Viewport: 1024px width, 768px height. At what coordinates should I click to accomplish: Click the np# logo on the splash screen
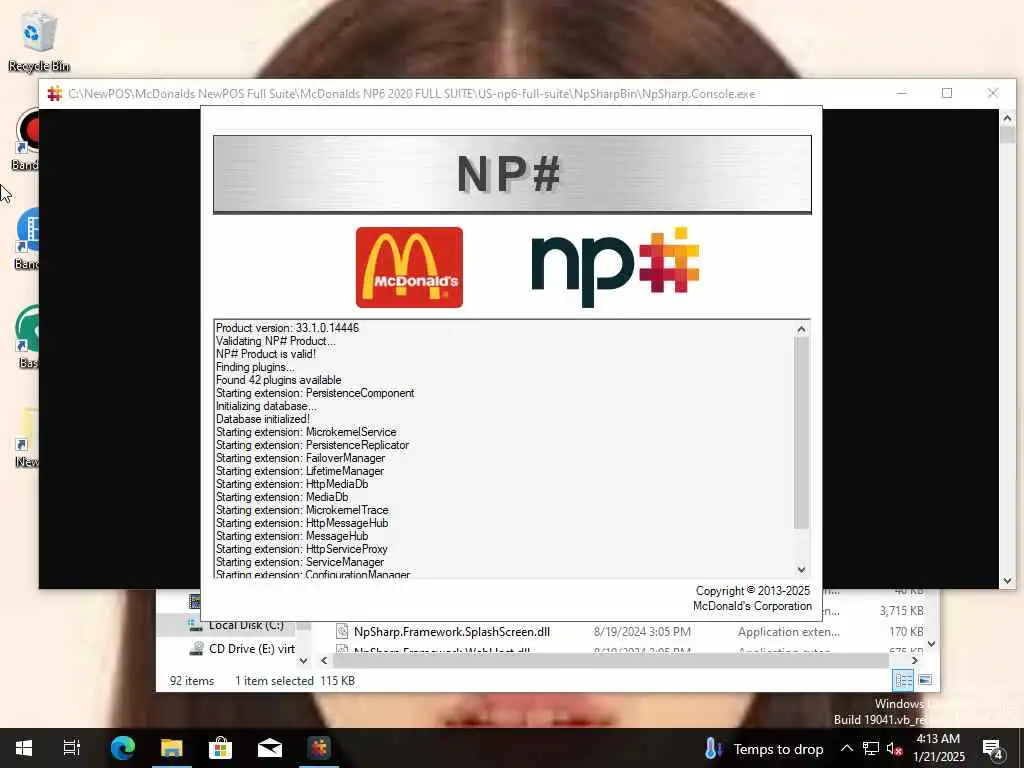615,266
